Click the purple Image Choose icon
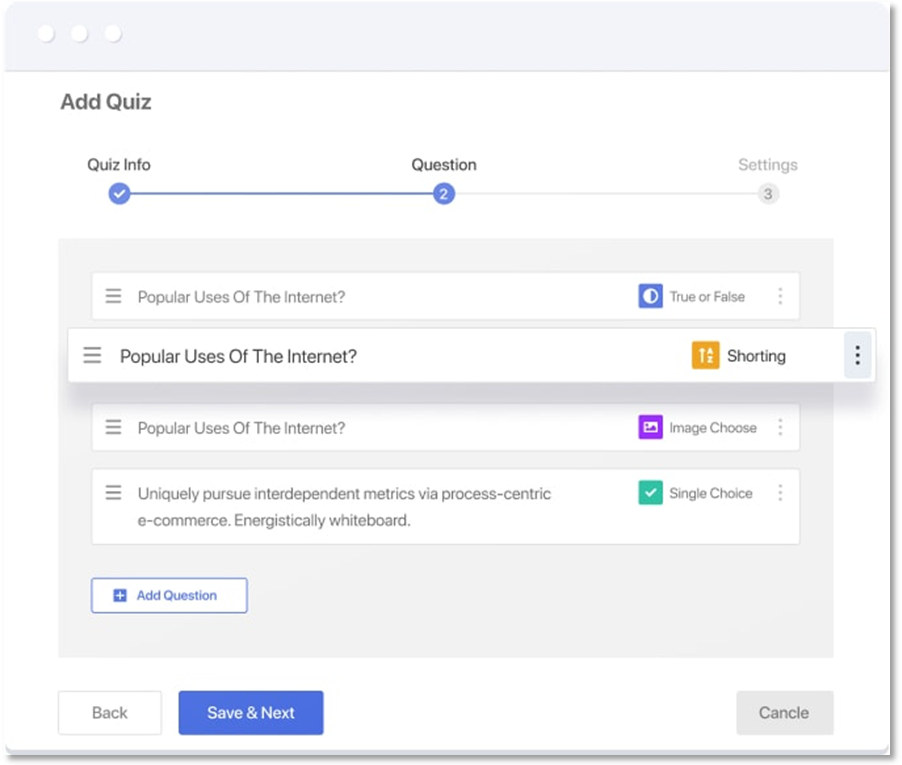Image resolution: width=902 pixels, height=765 pixels. 650,427
